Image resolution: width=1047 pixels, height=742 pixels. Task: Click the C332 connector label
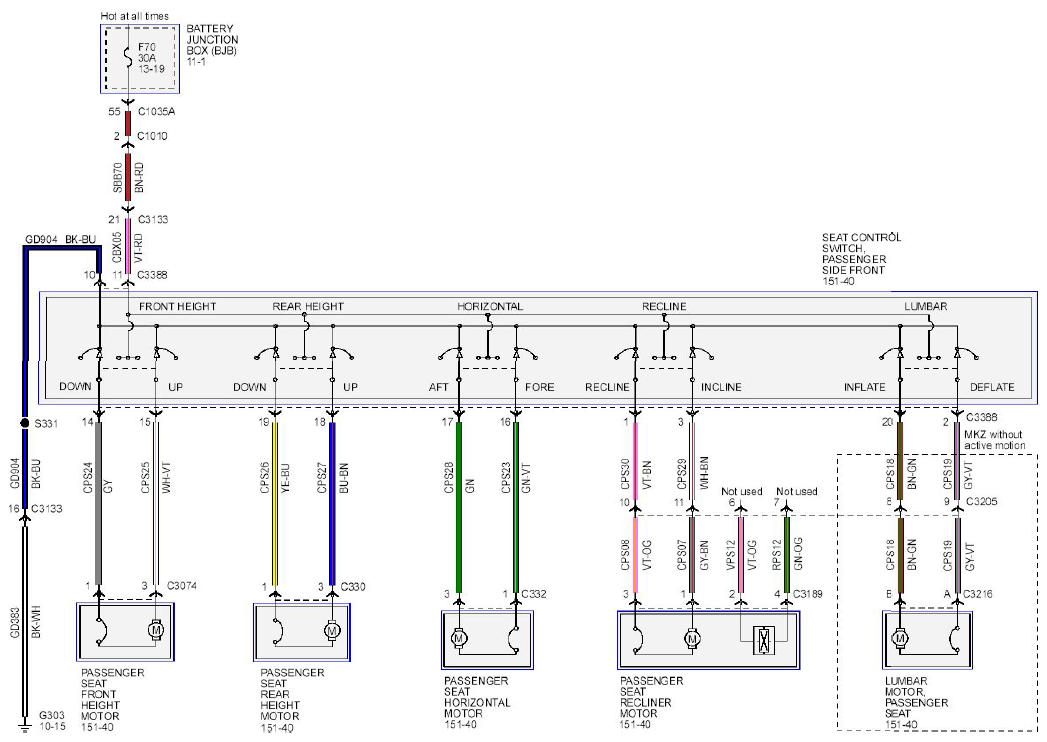pos(534,594)
